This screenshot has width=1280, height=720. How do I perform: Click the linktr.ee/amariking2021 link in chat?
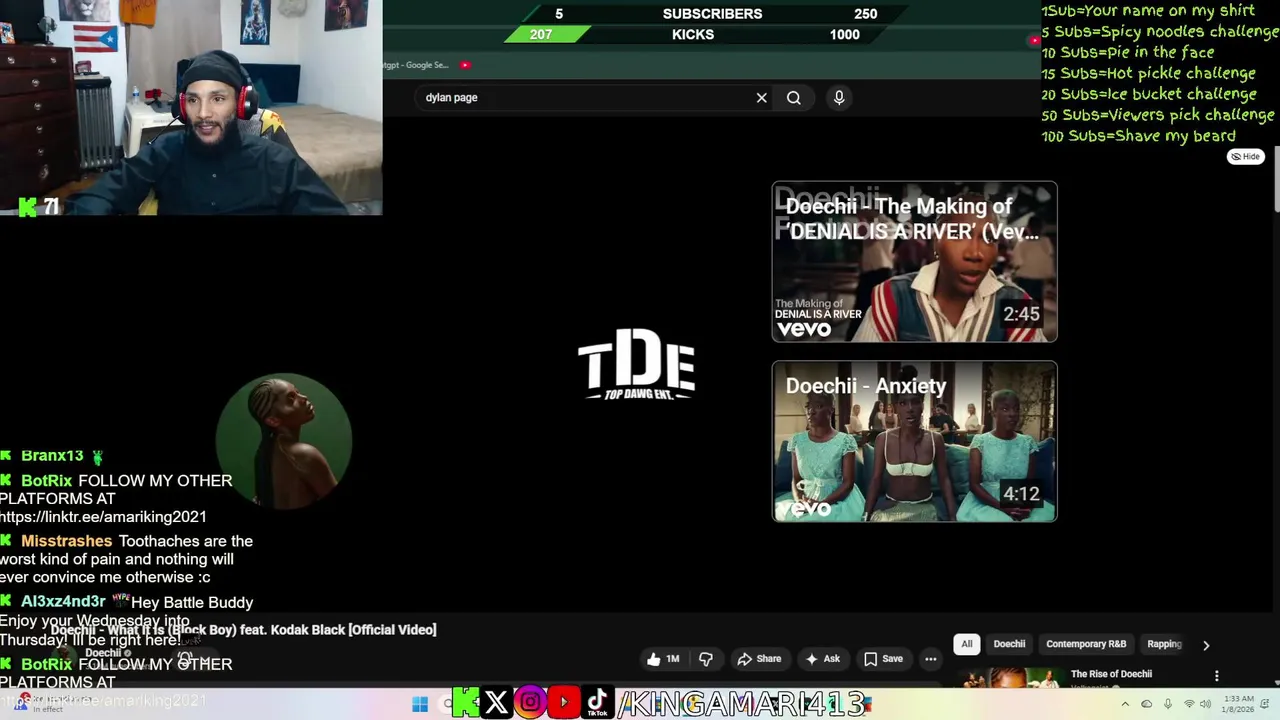[103, 517]
